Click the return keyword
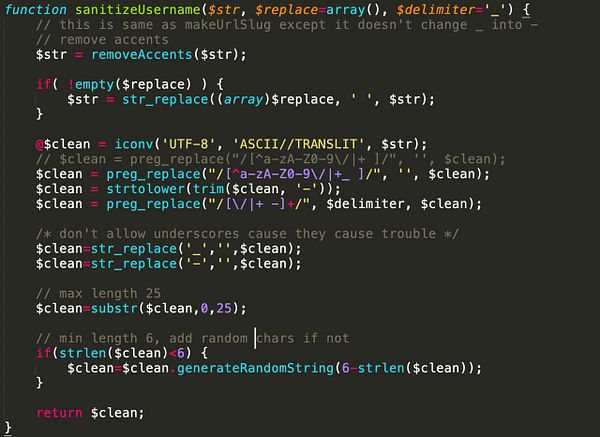 point(59,413)
